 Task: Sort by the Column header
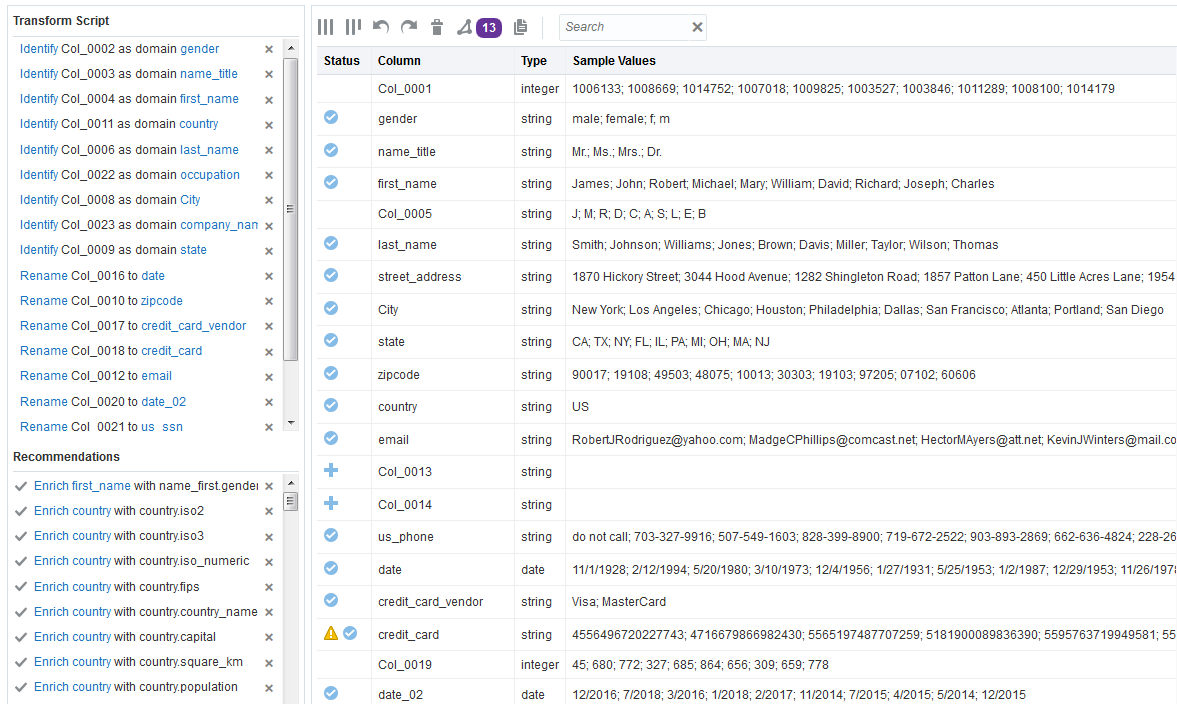pos(399,61)
